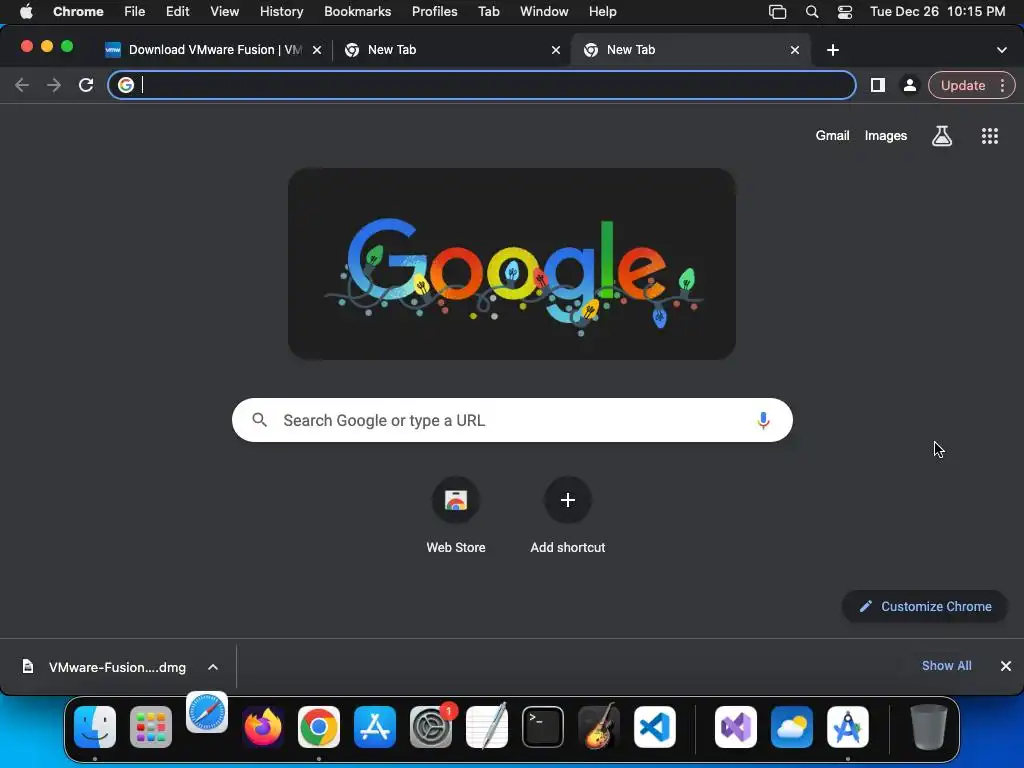This screenshot has width=1024, height=768.
Task: Click the browser forward arrow
Action: coord(54,85)
